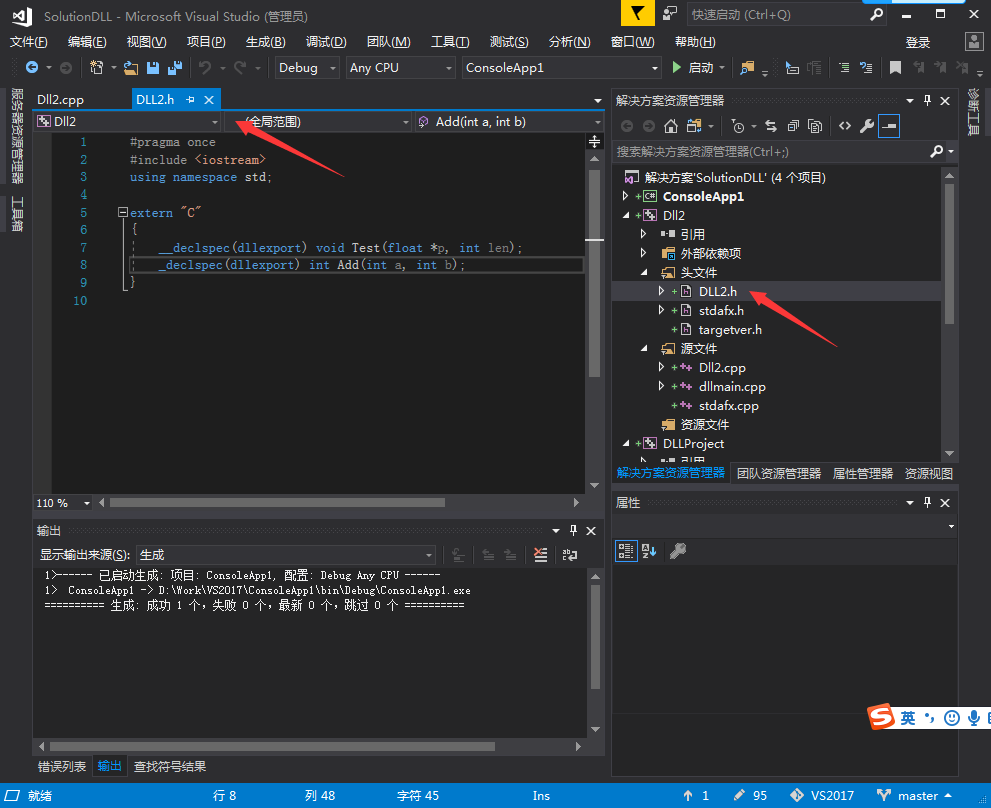Save the current file with Save icon

(x=153, y=68)
